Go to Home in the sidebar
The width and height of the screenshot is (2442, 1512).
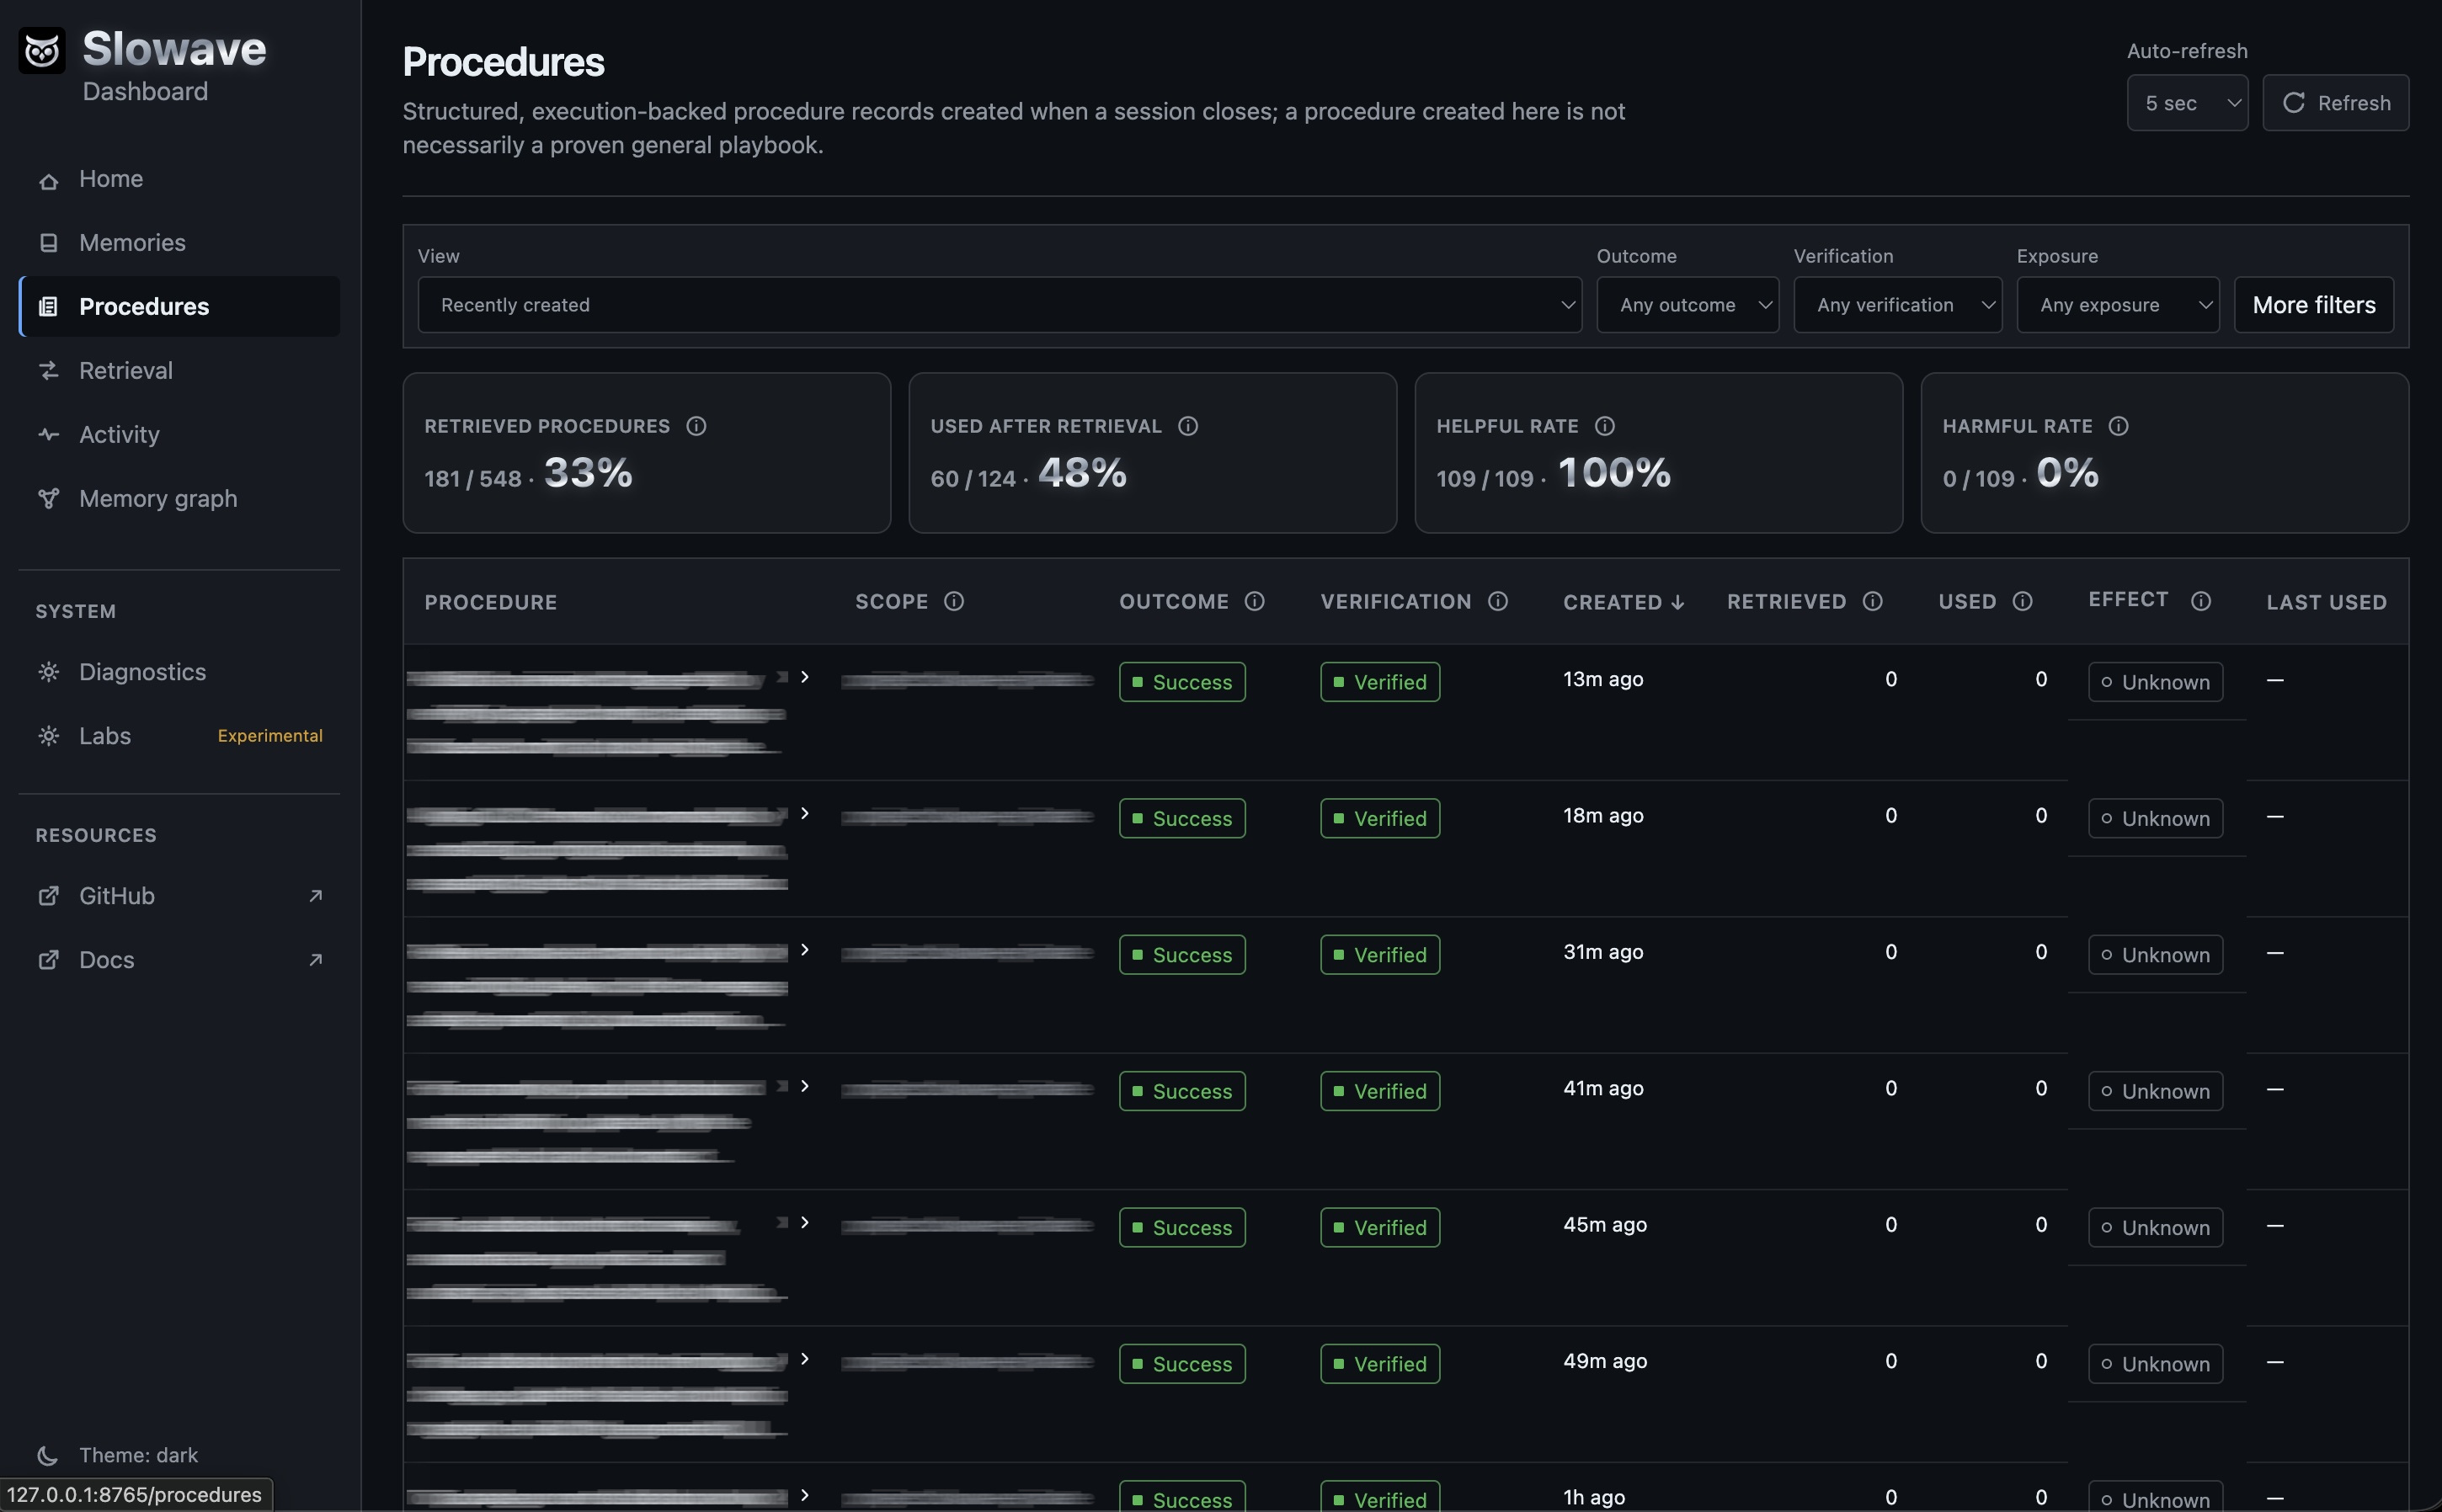(x=180, y=179)
